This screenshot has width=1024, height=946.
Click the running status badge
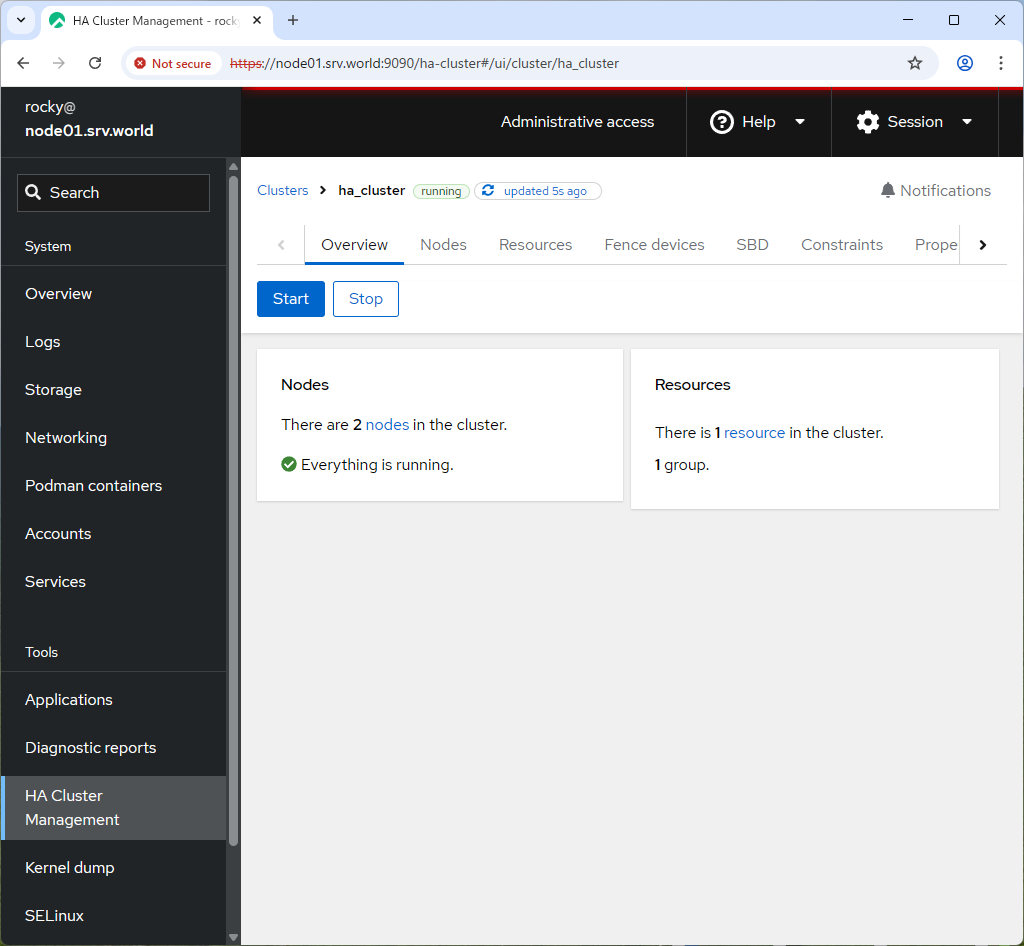click(441, 190)
